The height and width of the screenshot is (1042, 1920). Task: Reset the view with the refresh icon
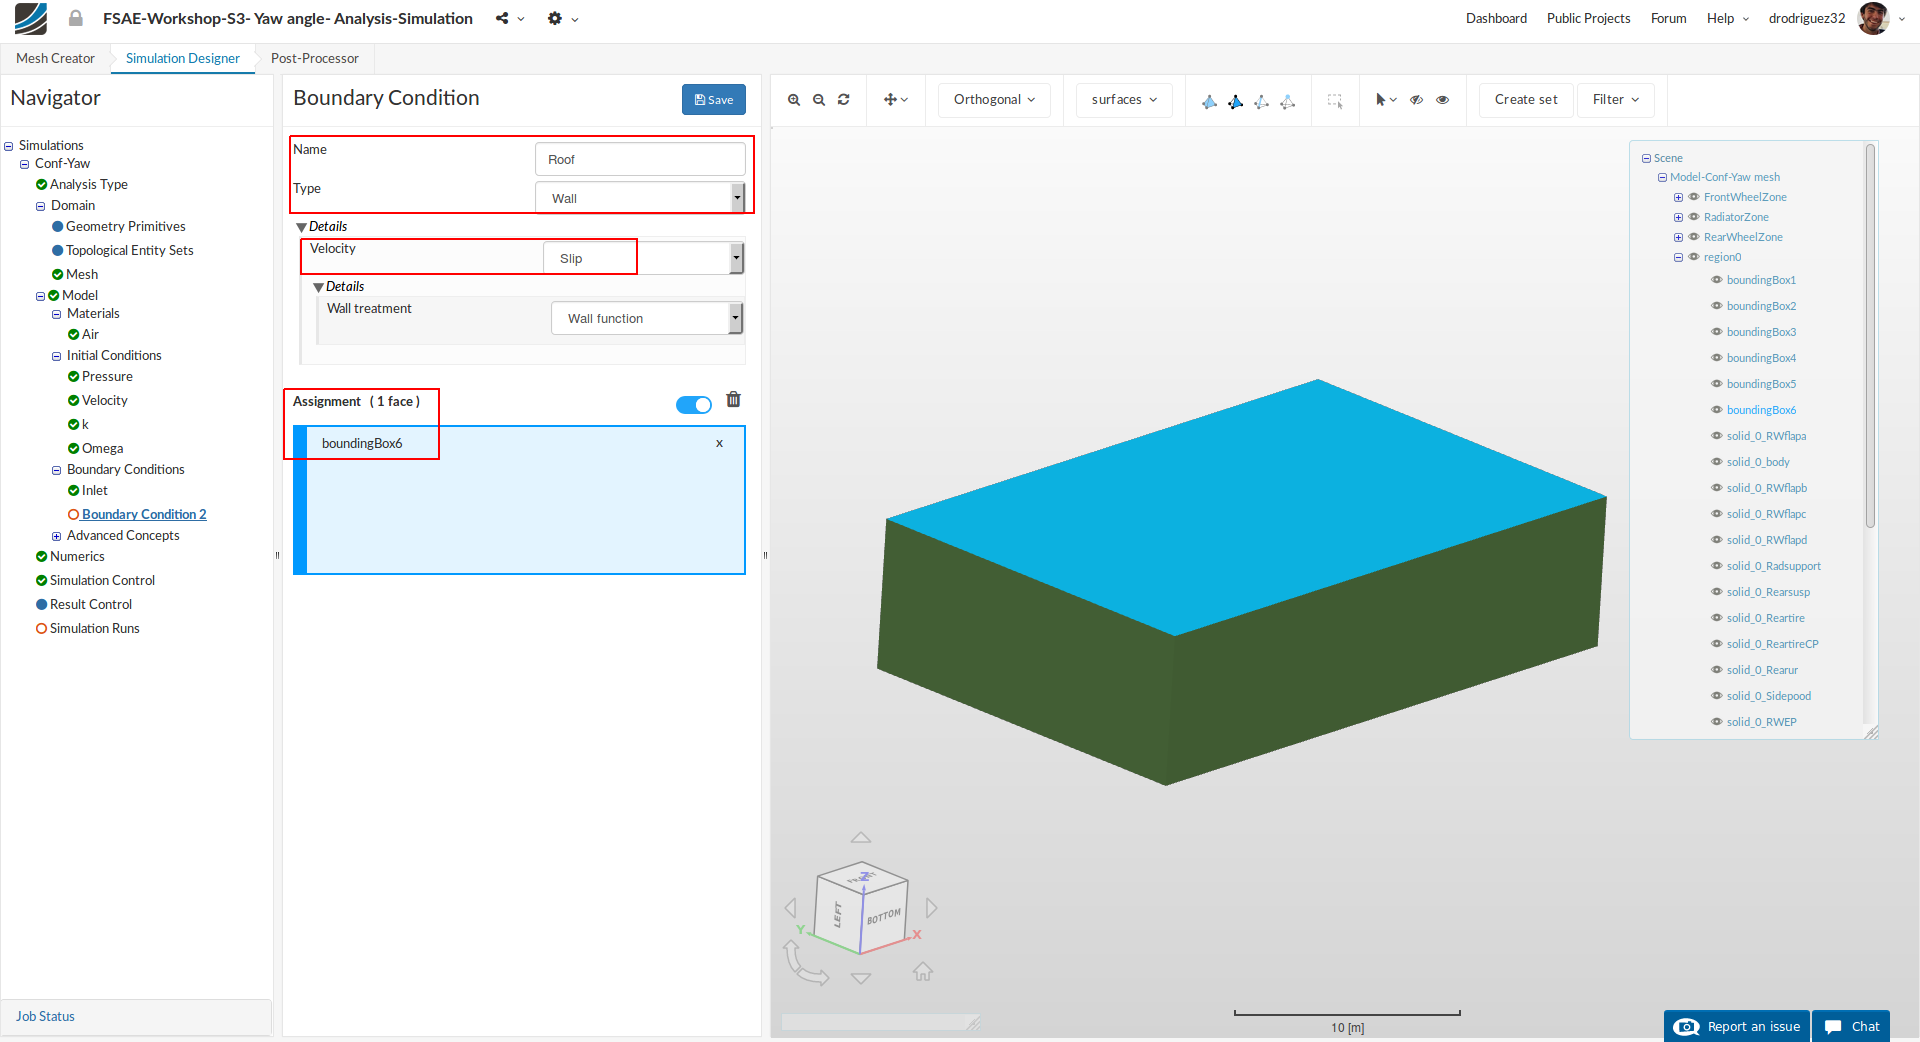(x=844, y=100)
